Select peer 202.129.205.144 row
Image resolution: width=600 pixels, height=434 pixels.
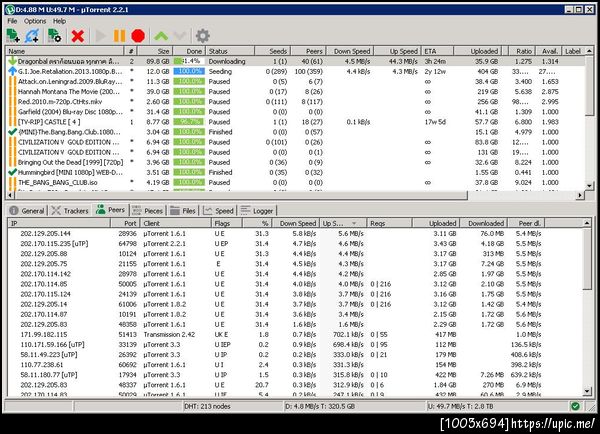[x=295, y=233]
